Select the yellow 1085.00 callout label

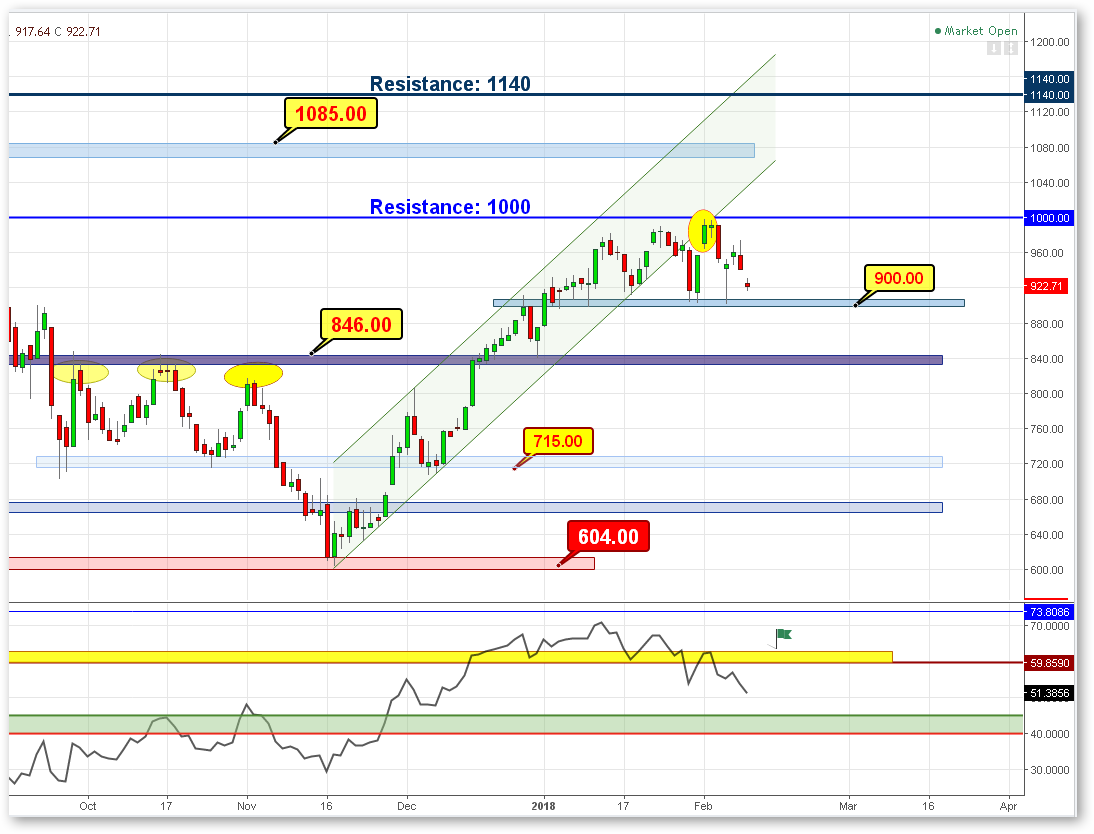tap(331, 113)
